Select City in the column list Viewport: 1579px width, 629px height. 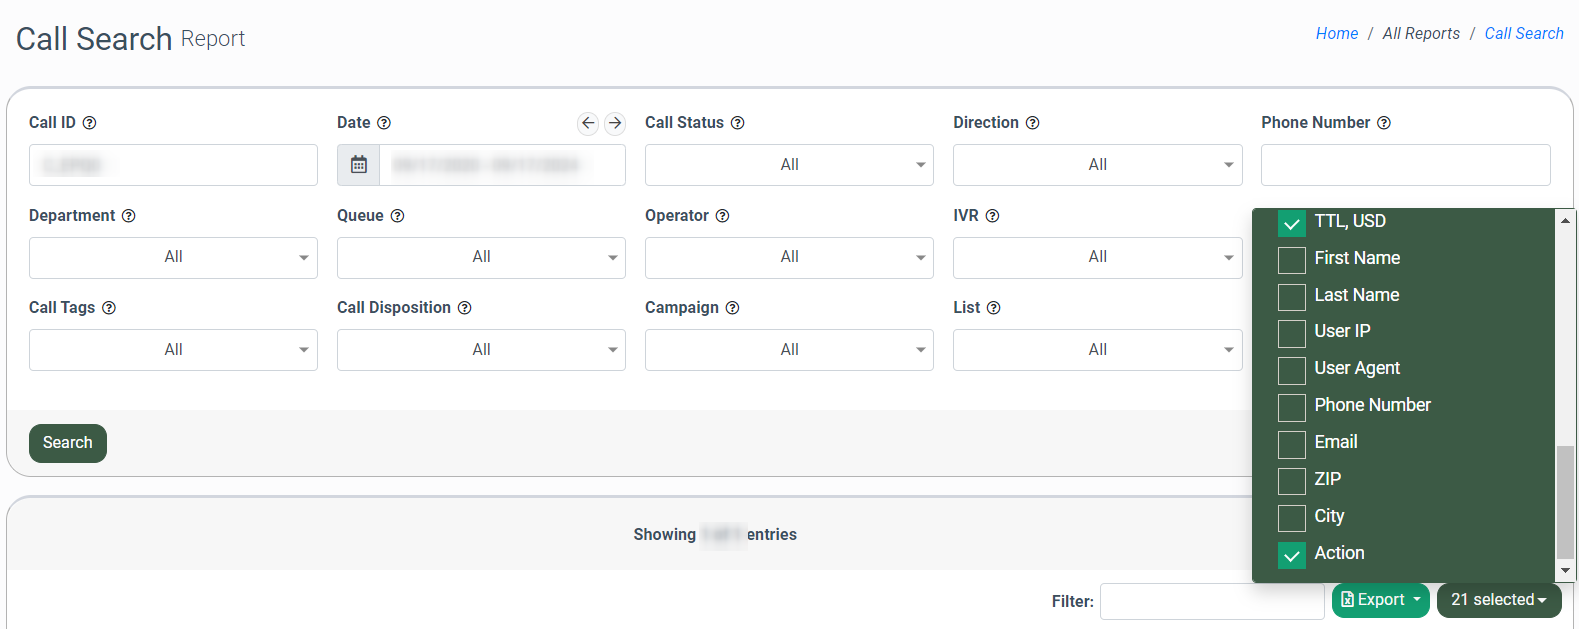click(1291, 518)
